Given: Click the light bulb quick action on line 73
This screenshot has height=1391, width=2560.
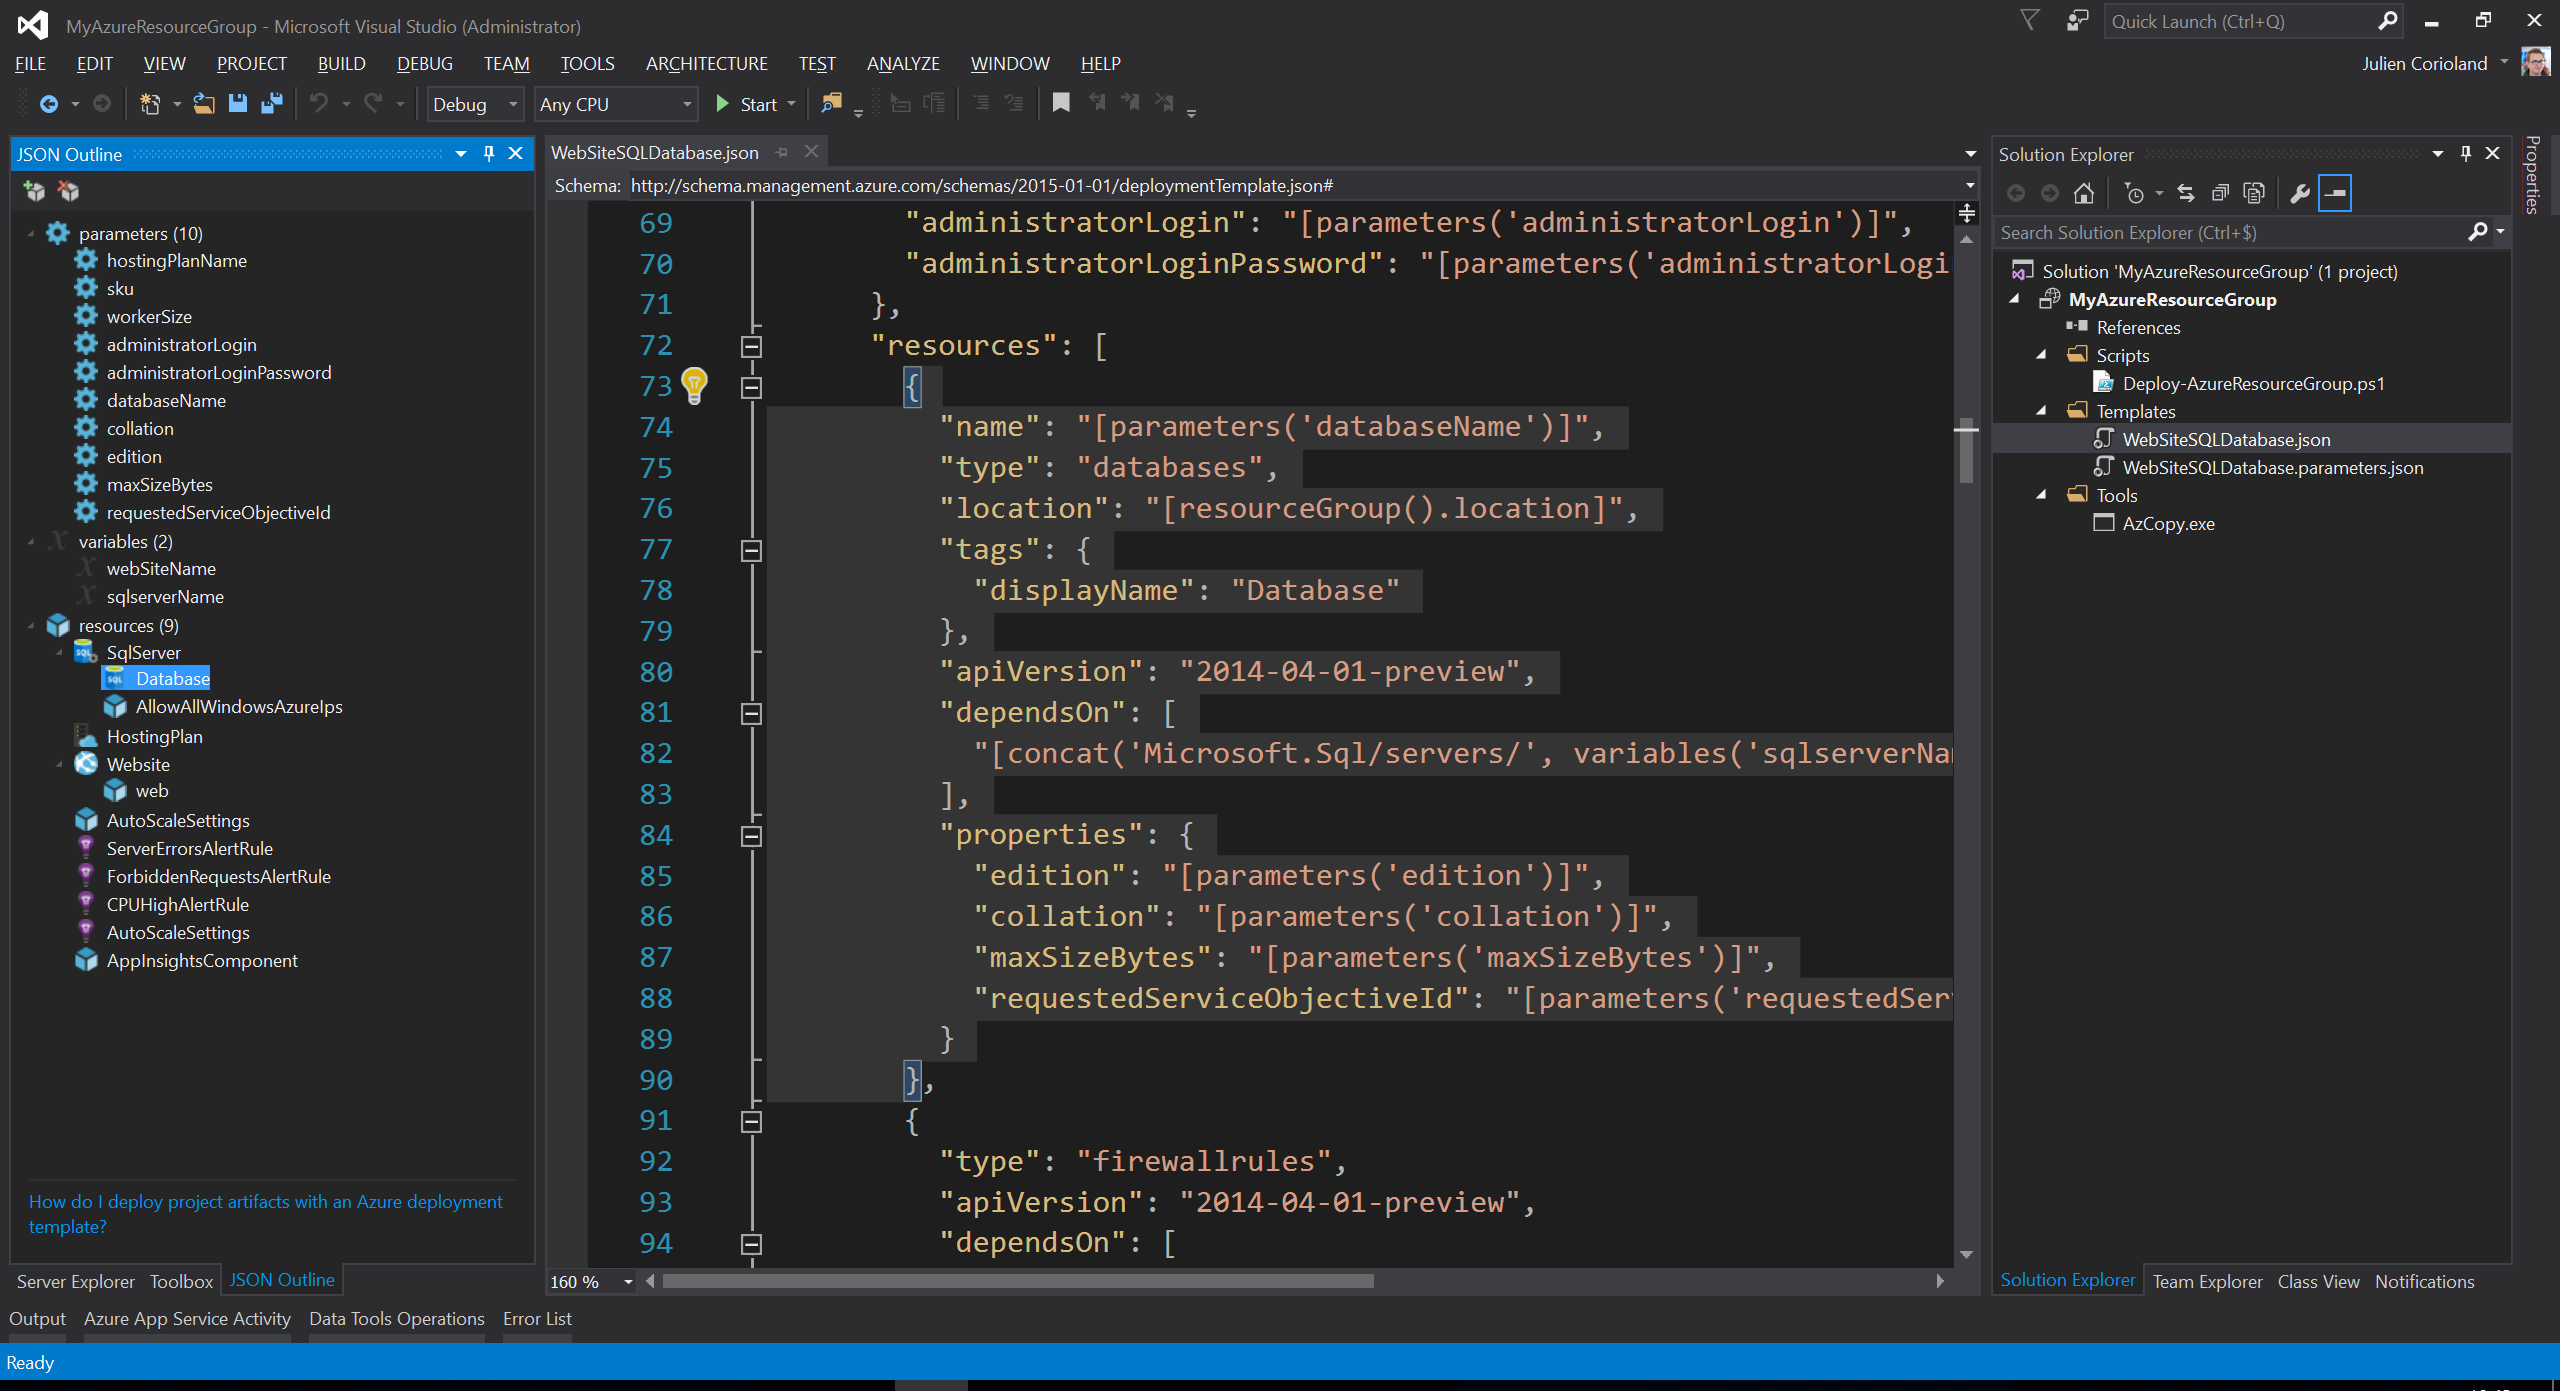Looking at the screenshot, I should coord(694,385).
